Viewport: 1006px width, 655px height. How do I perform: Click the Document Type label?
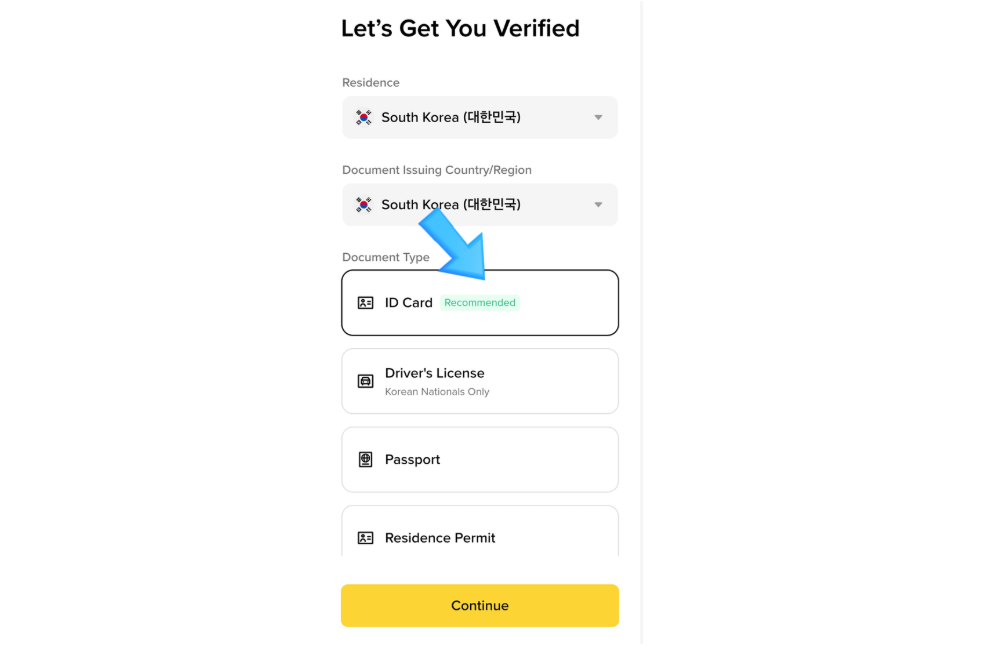385,257
